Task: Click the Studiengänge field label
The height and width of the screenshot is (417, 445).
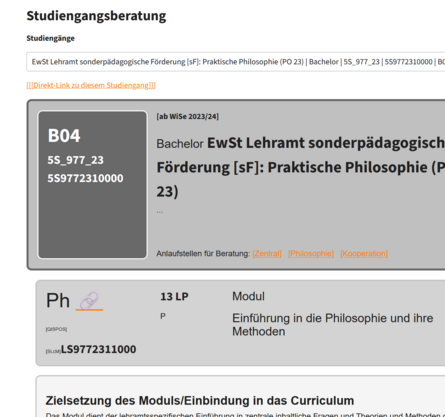Action: (51, 38)
